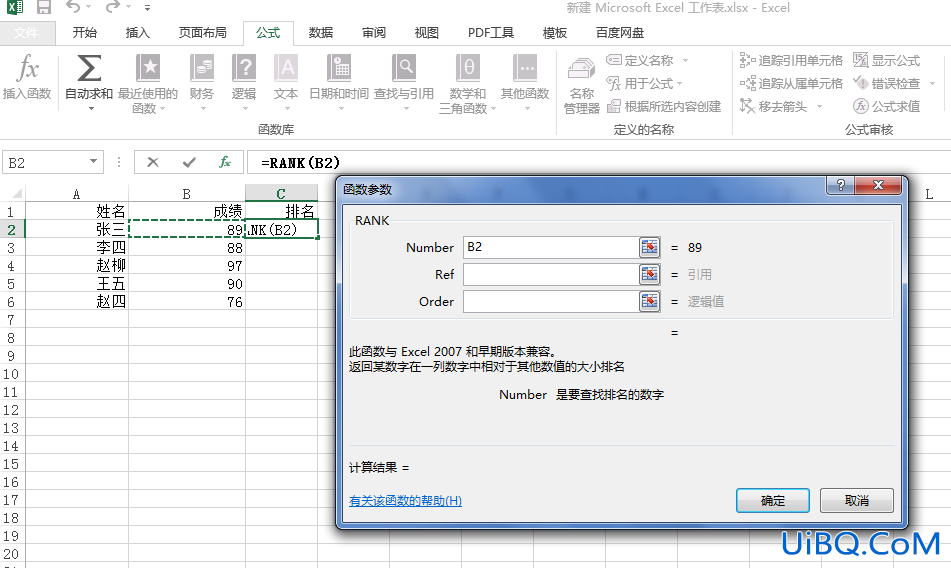Switch to the PDF工具 tab
Image resolution: width=951 pixels, height=568 pixels.
[x=491, y=33]
